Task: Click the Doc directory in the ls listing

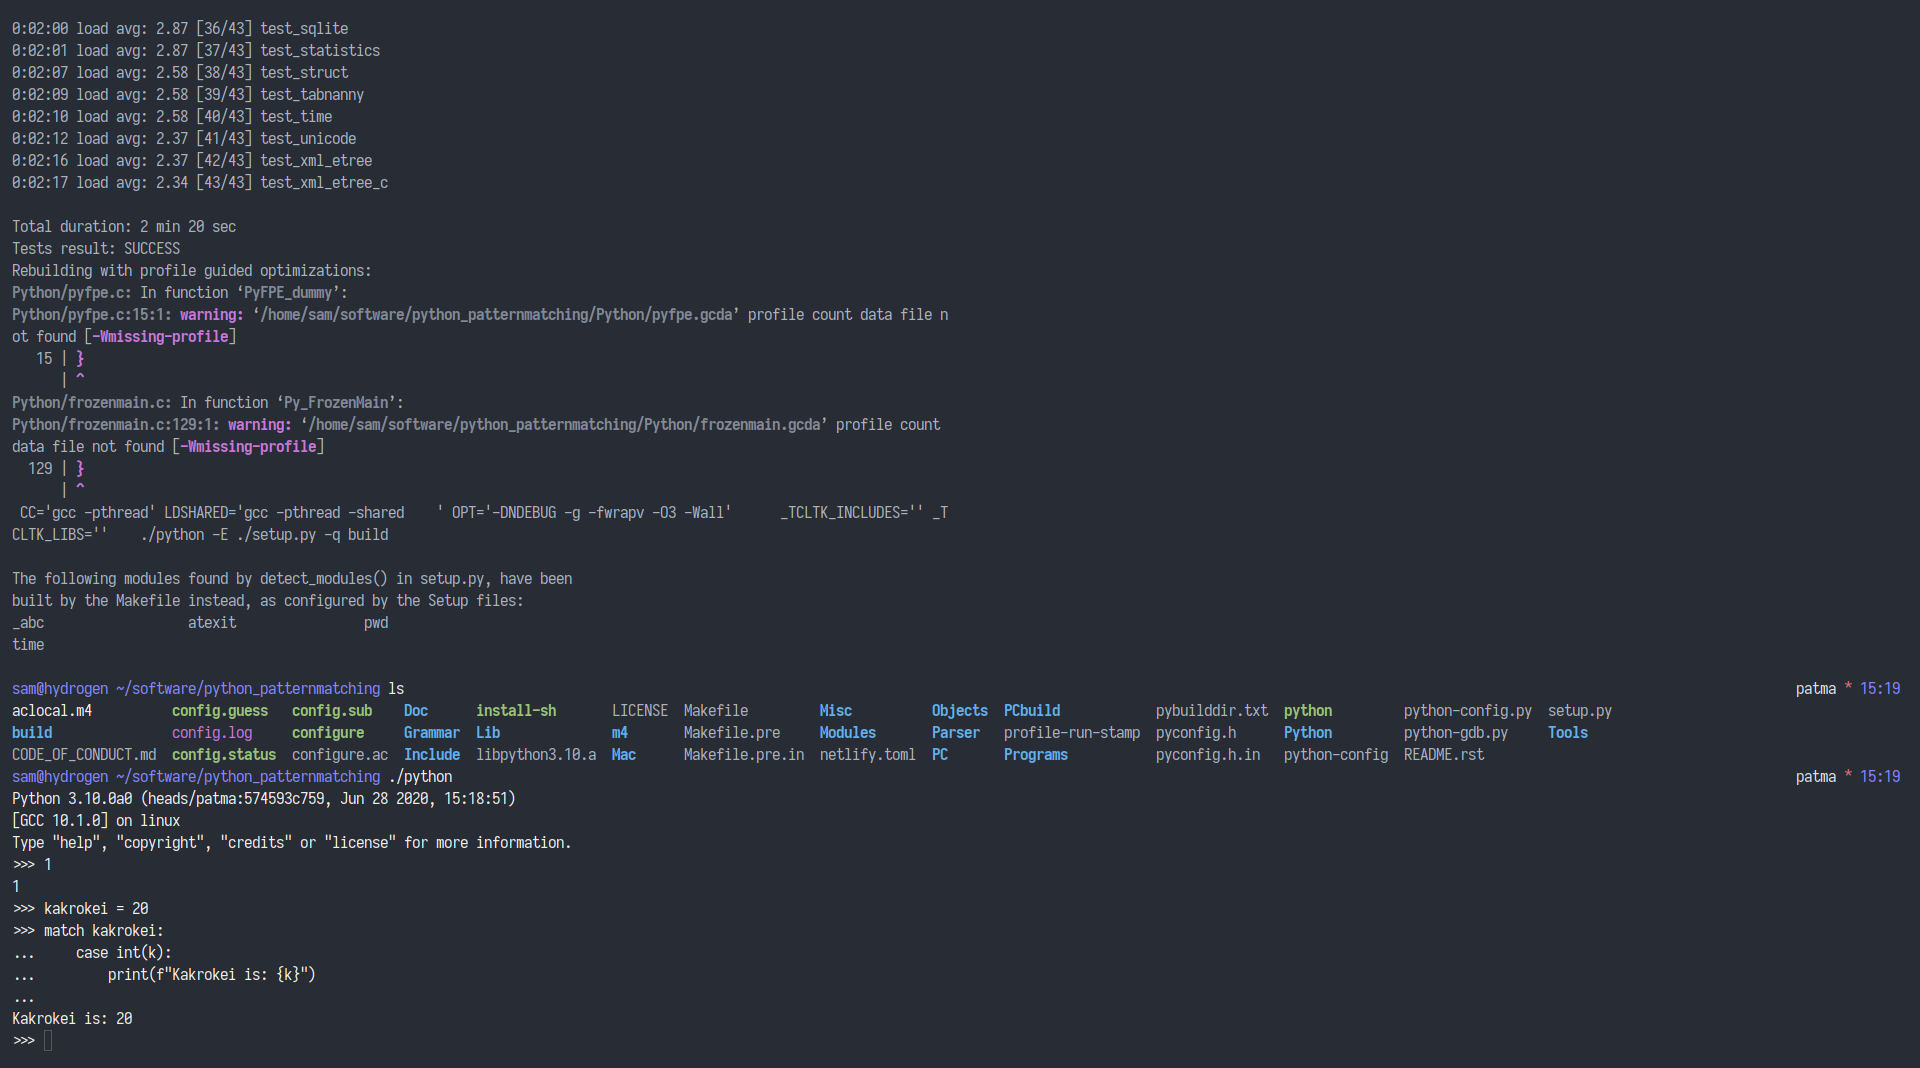Action: point(415,711)
